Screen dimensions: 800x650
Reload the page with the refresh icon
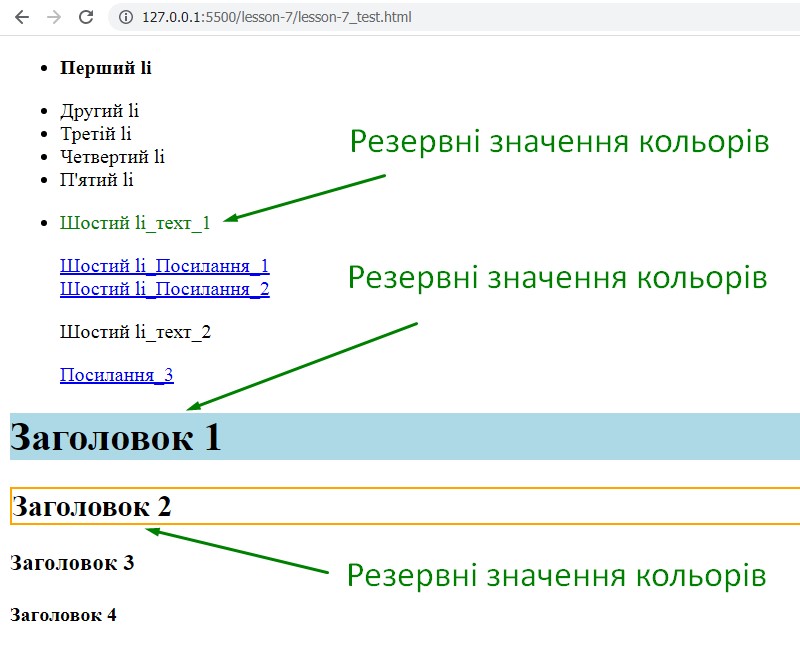[86, 17]
